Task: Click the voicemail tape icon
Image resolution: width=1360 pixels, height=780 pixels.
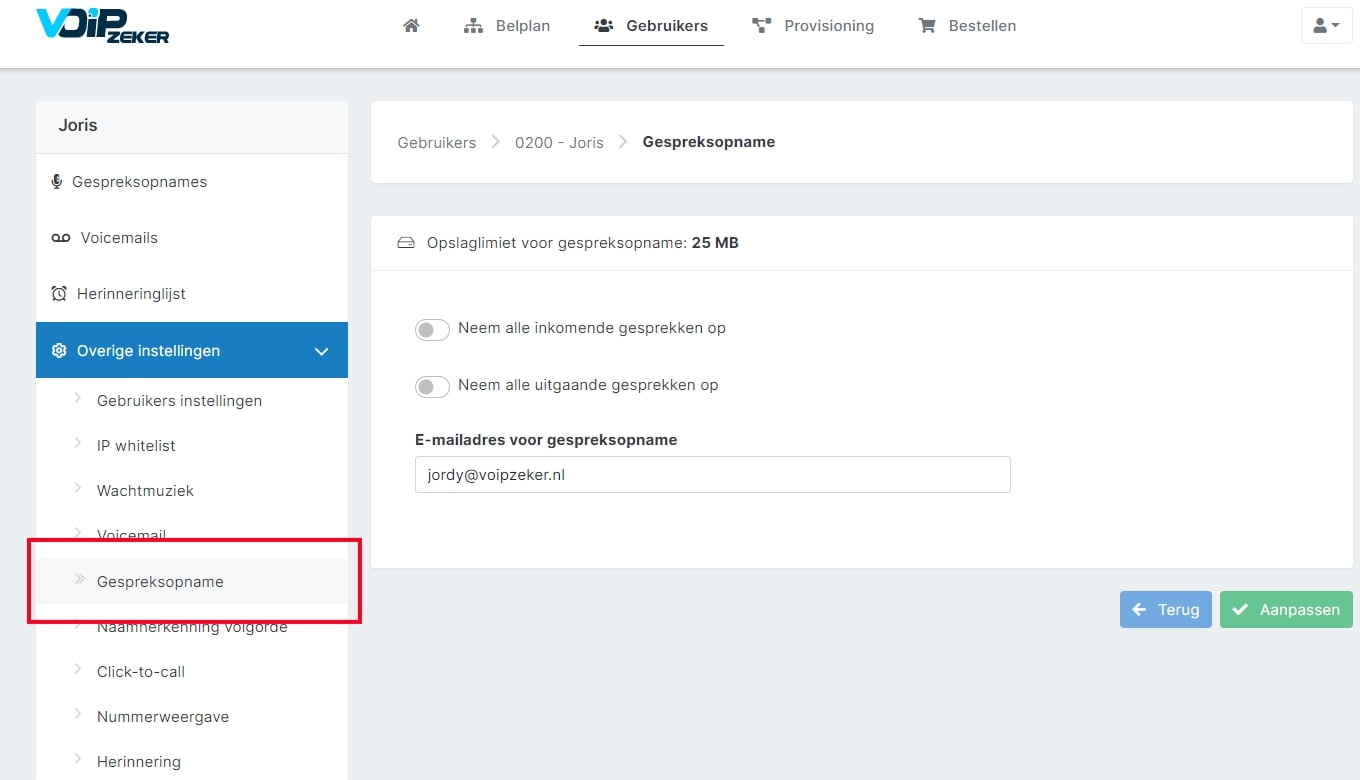Action: (61, 238)
